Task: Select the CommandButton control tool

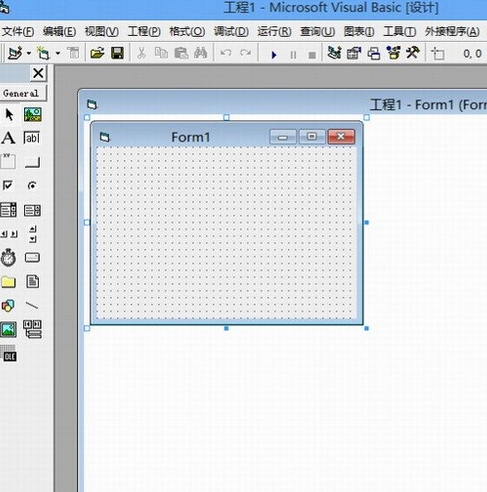Action: click(32, 162)
